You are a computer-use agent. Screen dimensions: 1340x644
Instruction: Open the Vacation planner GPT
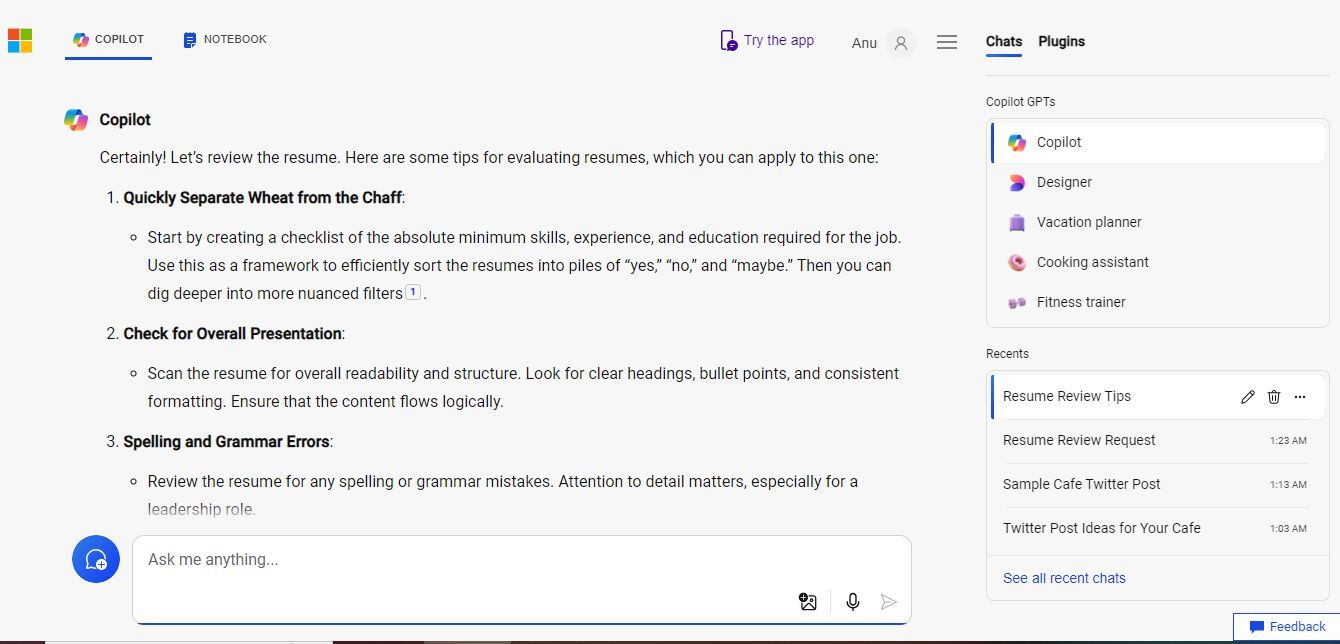(1088, 222)
